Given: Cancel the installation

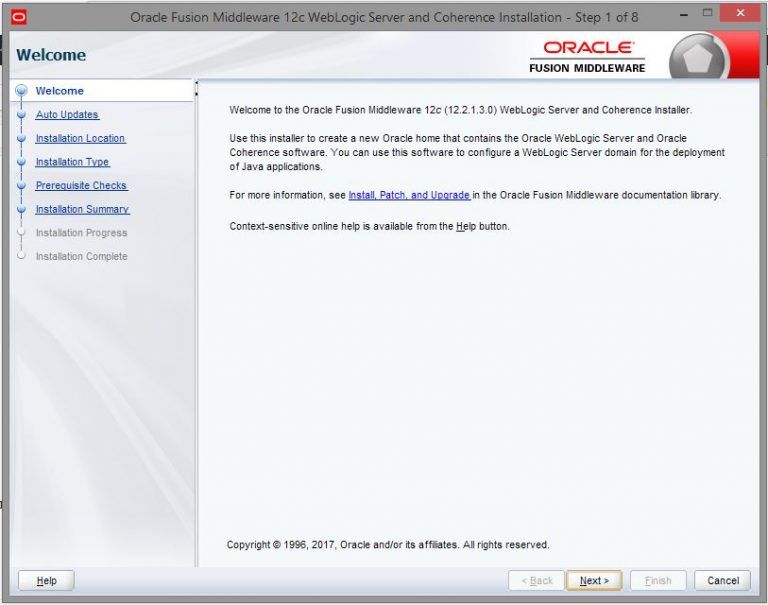Looking at the screenshot, I should (722, 581).
